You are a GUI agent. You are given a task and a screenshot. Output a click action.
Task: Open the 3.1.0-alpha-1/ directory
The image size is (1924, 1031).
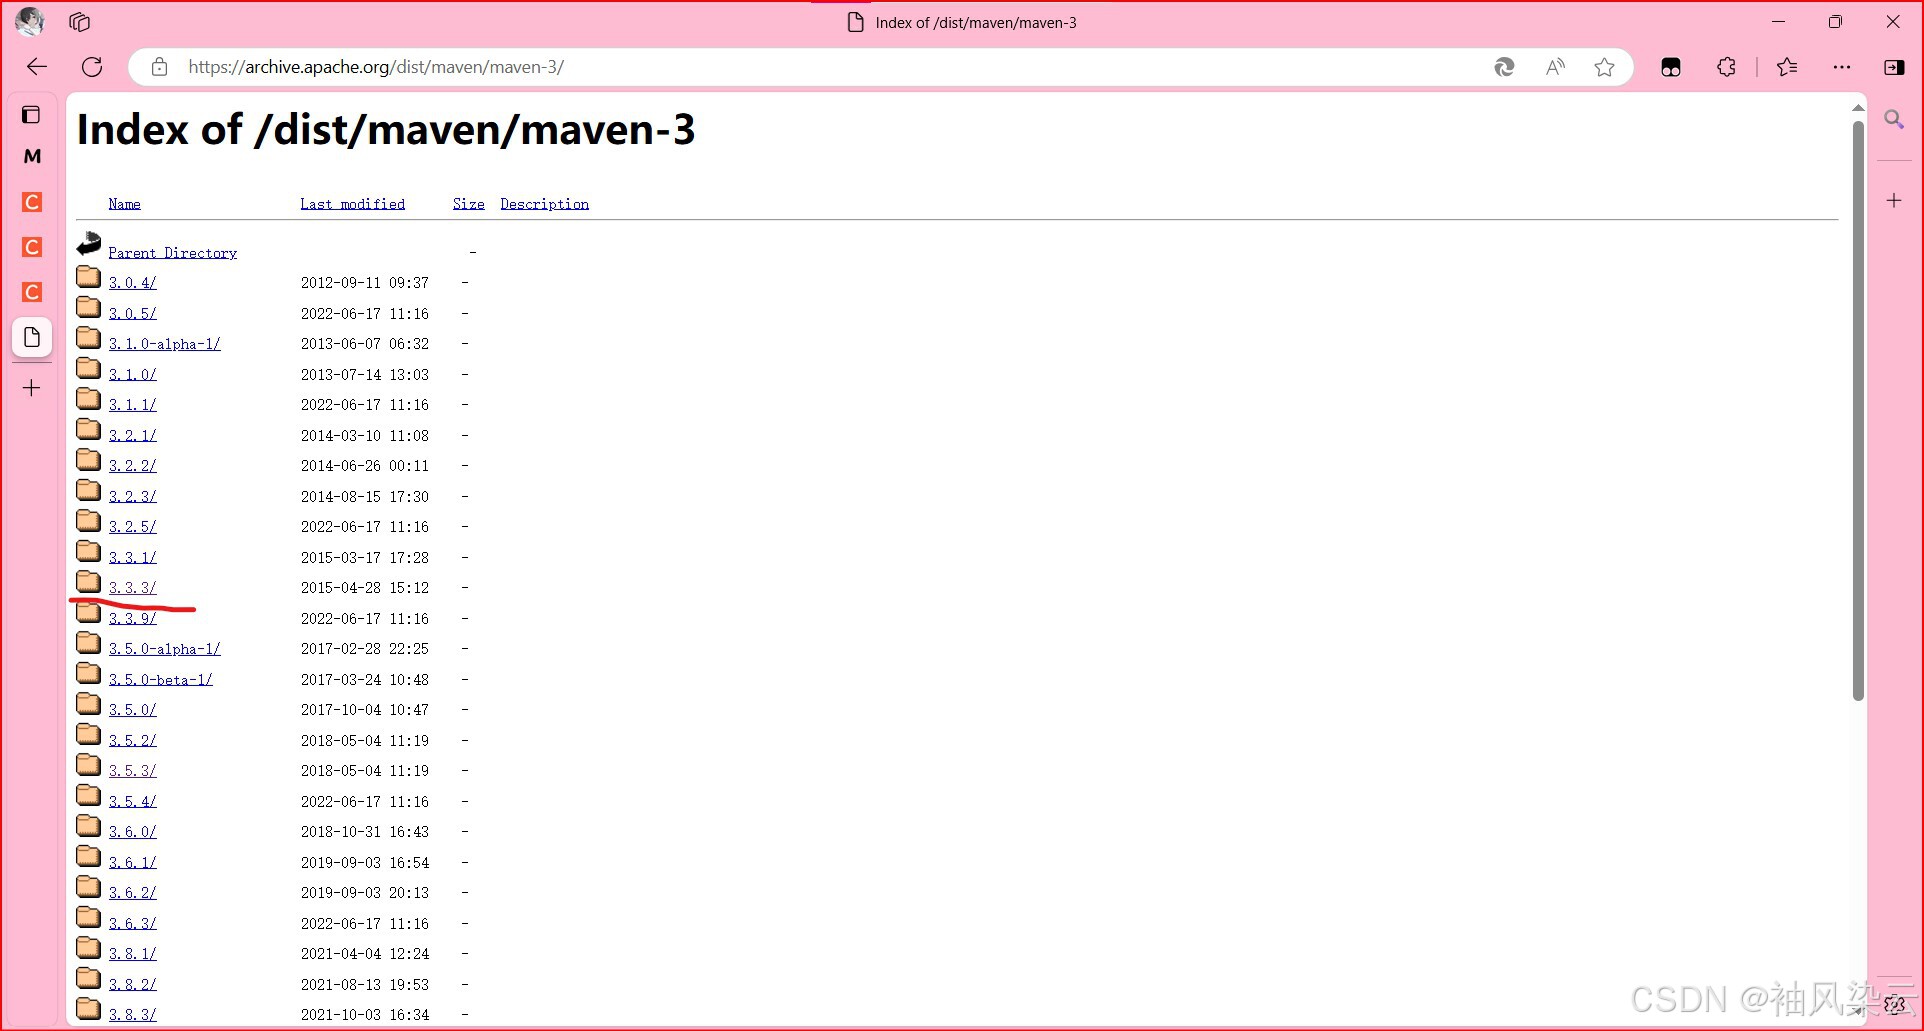(165, 344)
